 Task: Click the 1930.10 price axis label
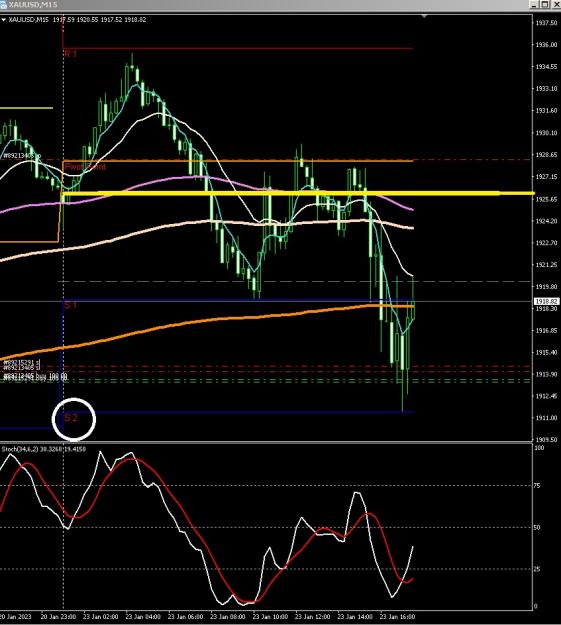(x=546, y=133)
